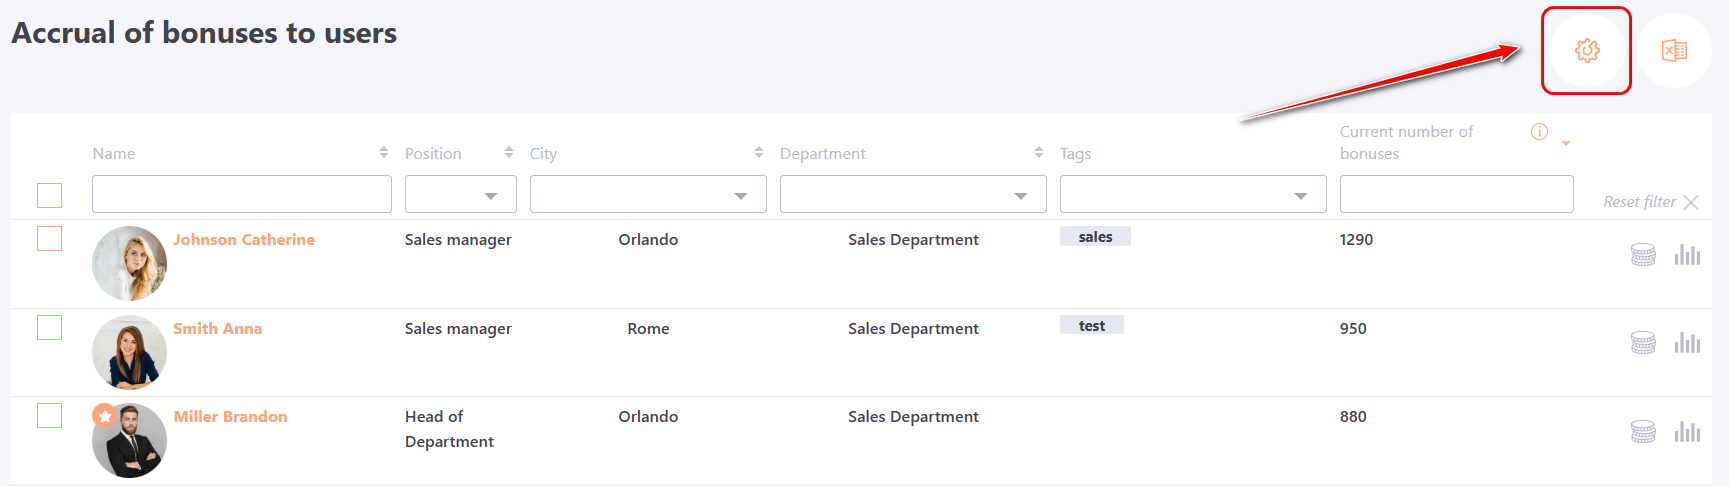Open bar chart statistics for Johnson Catherine
Viewport: 1729px width, 486px height.
click(1687, 255)
